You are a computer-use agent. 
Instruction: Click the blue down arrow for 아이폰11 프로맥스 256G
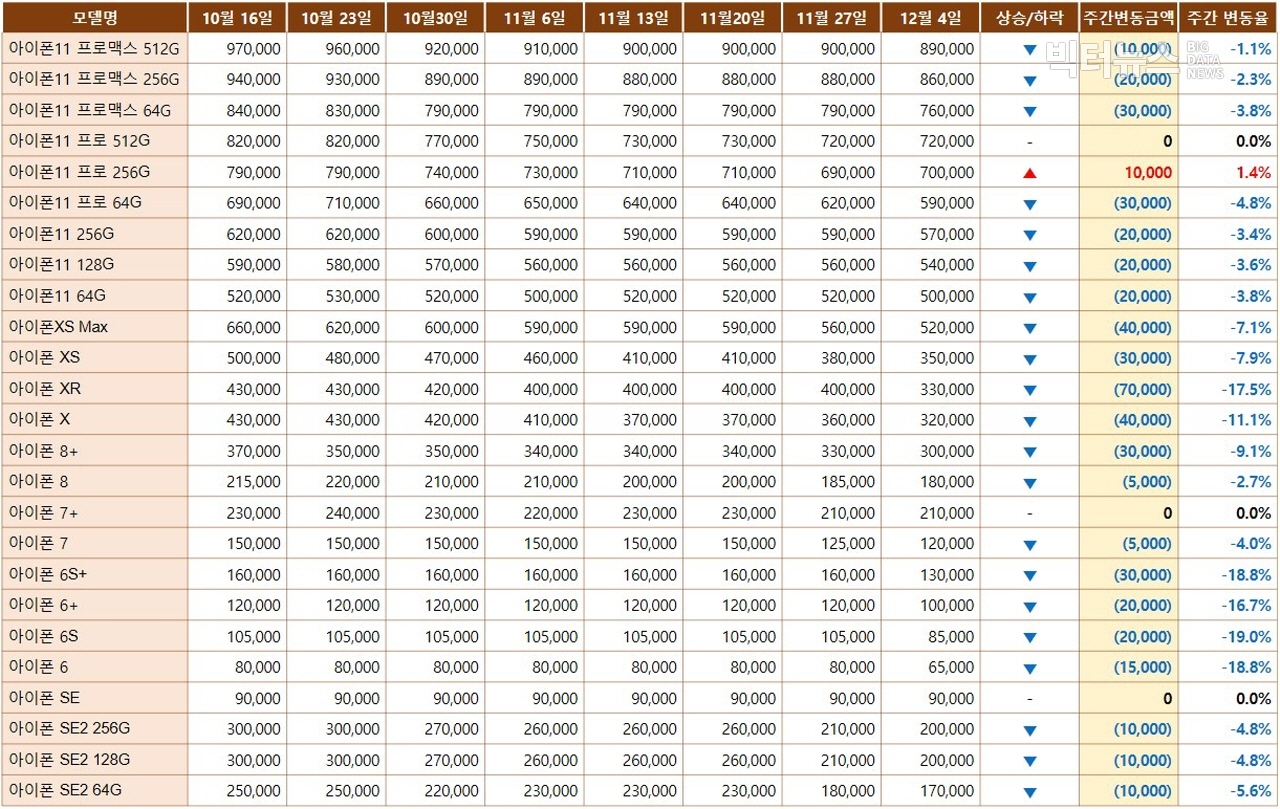click(1030, 81)
